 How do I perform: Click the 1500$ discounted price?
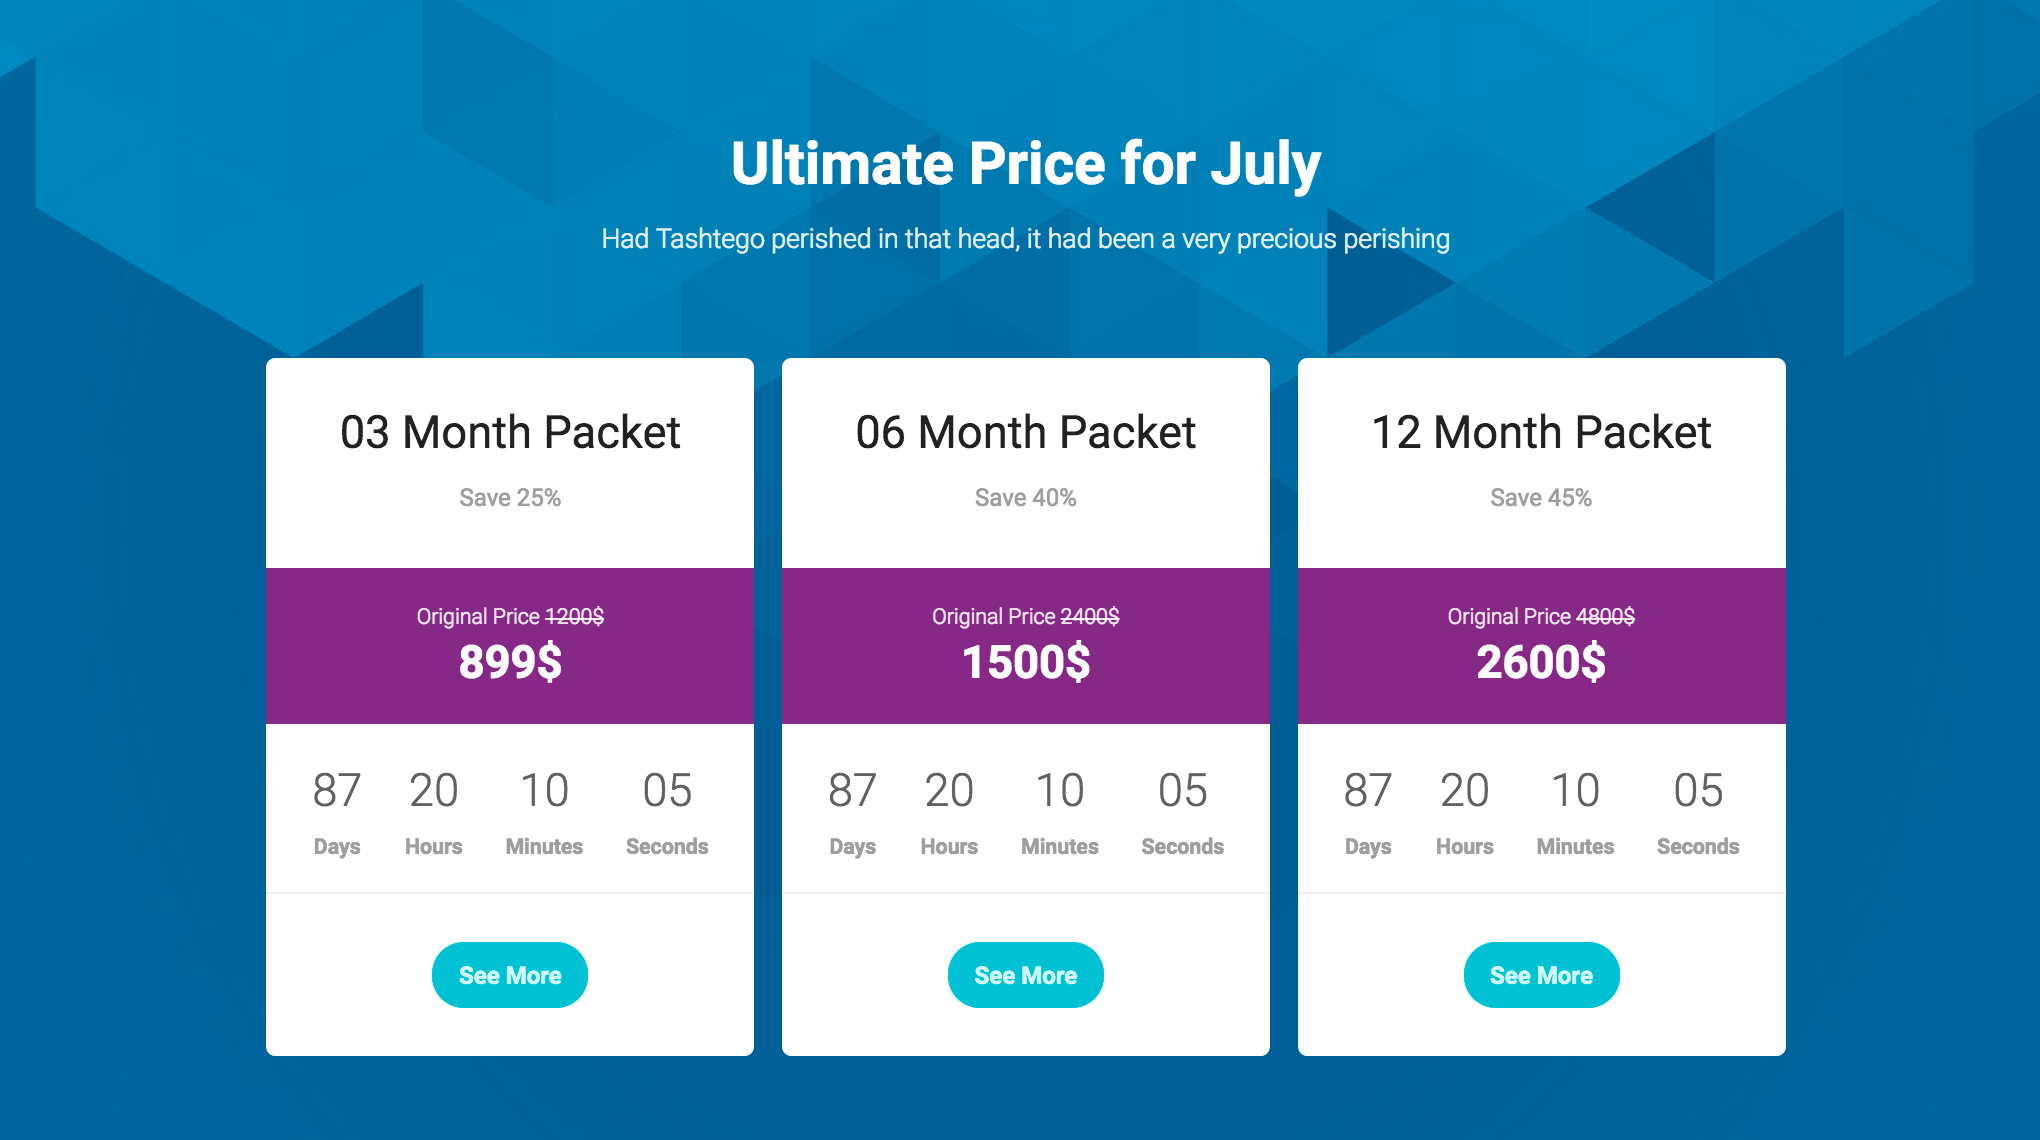pyautogui.click(x=1026, y=662)
